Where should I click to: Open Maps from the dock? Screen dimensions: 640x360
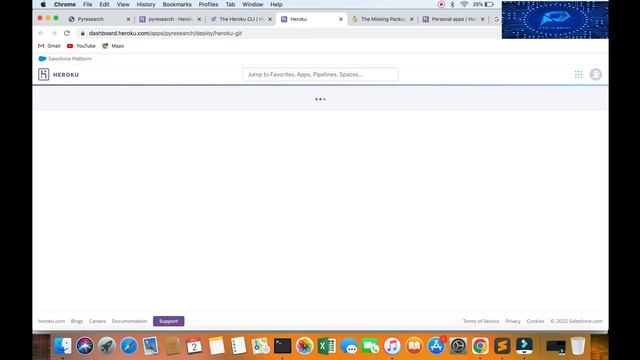(260, 346)
